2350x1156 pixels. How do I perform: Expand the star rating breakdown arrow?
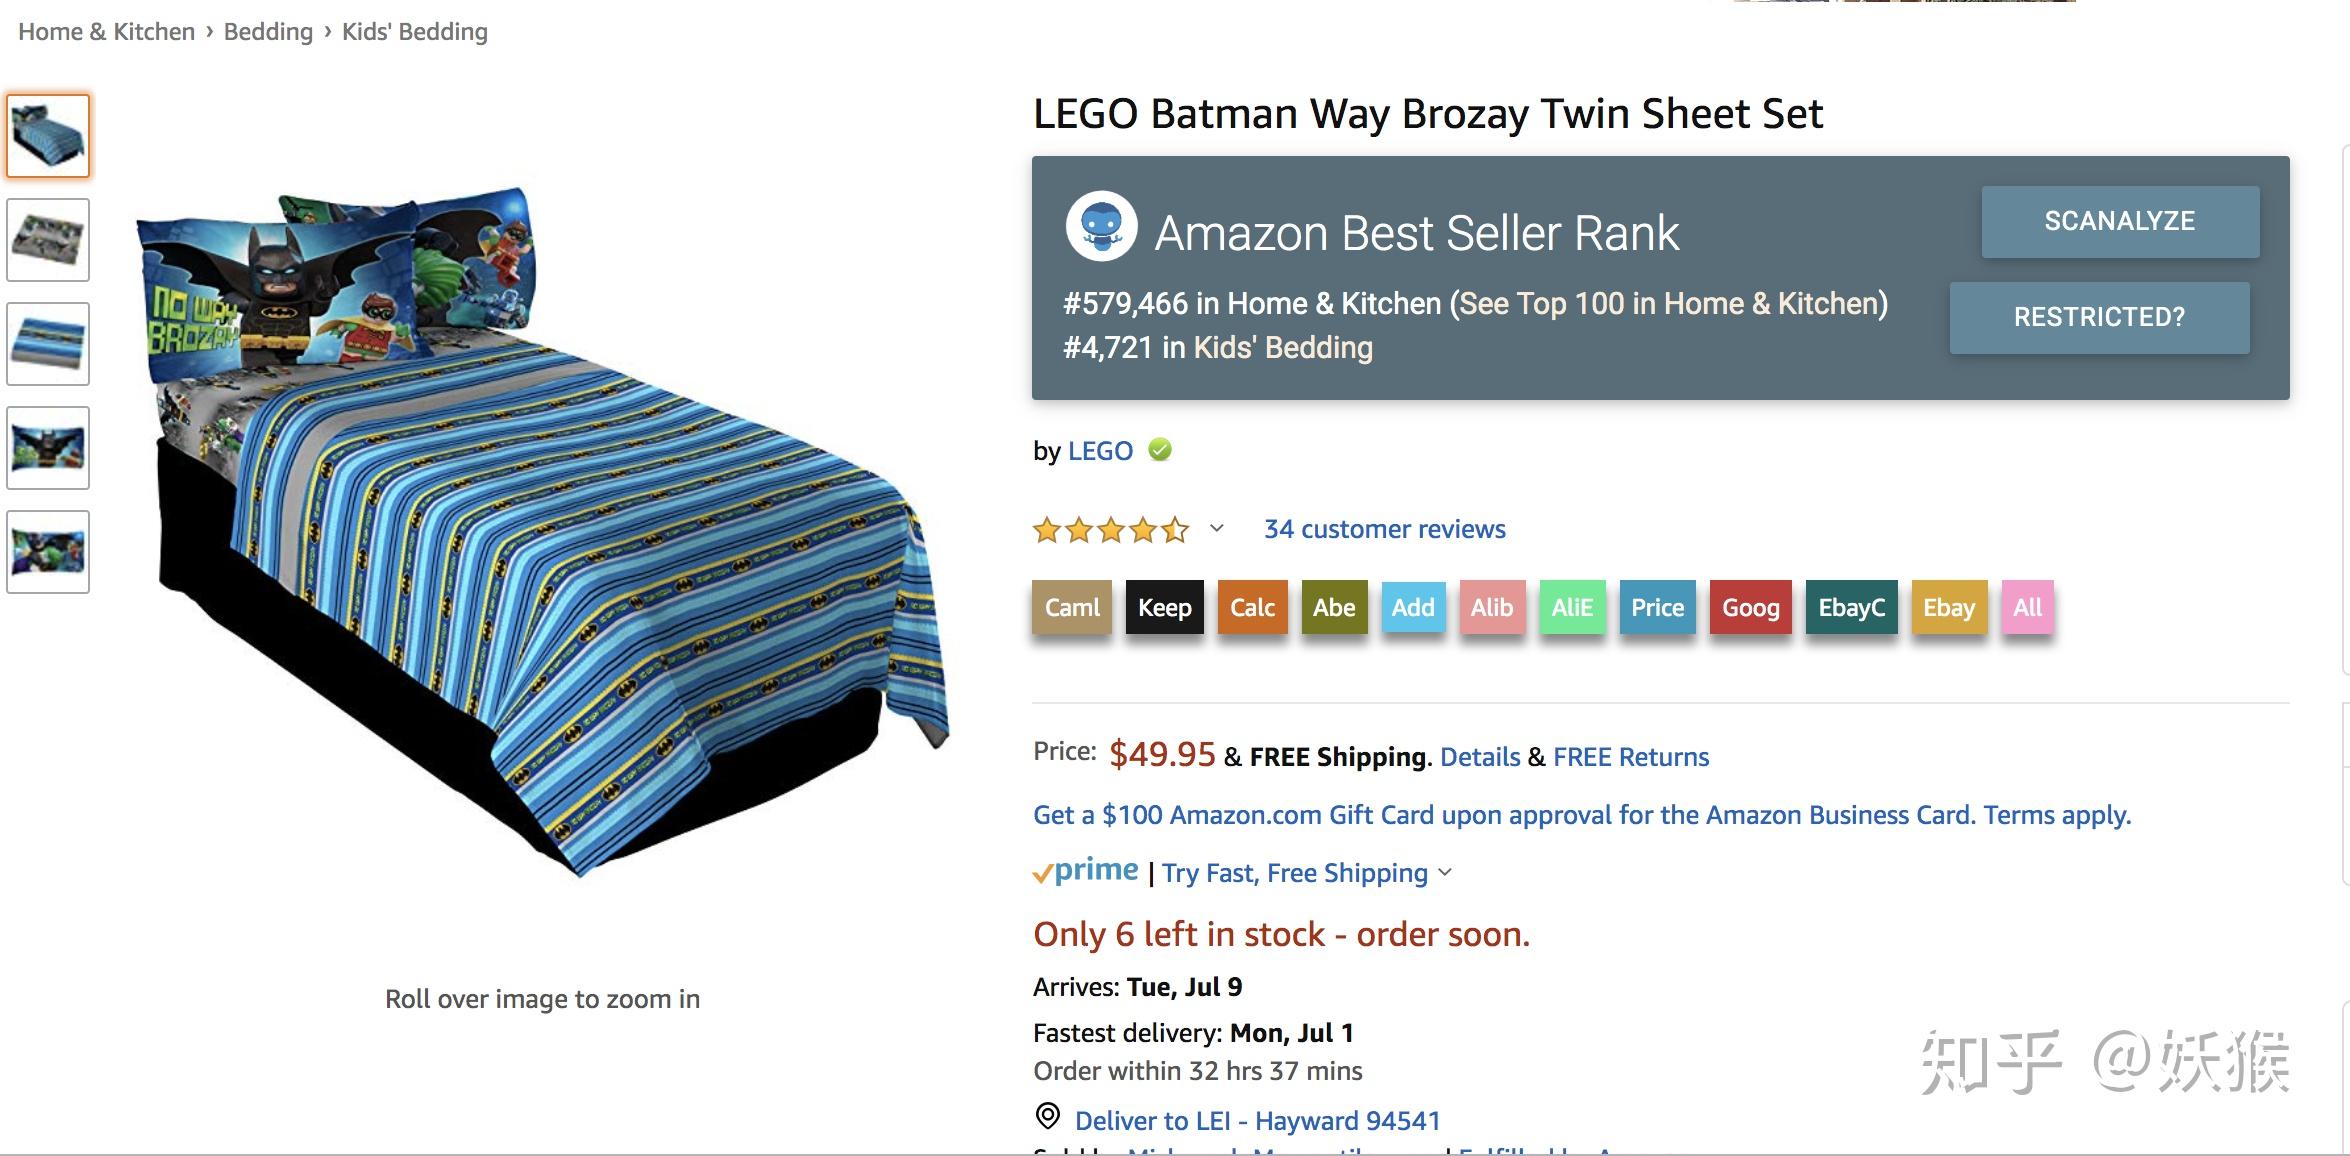tap(1216, 528)
